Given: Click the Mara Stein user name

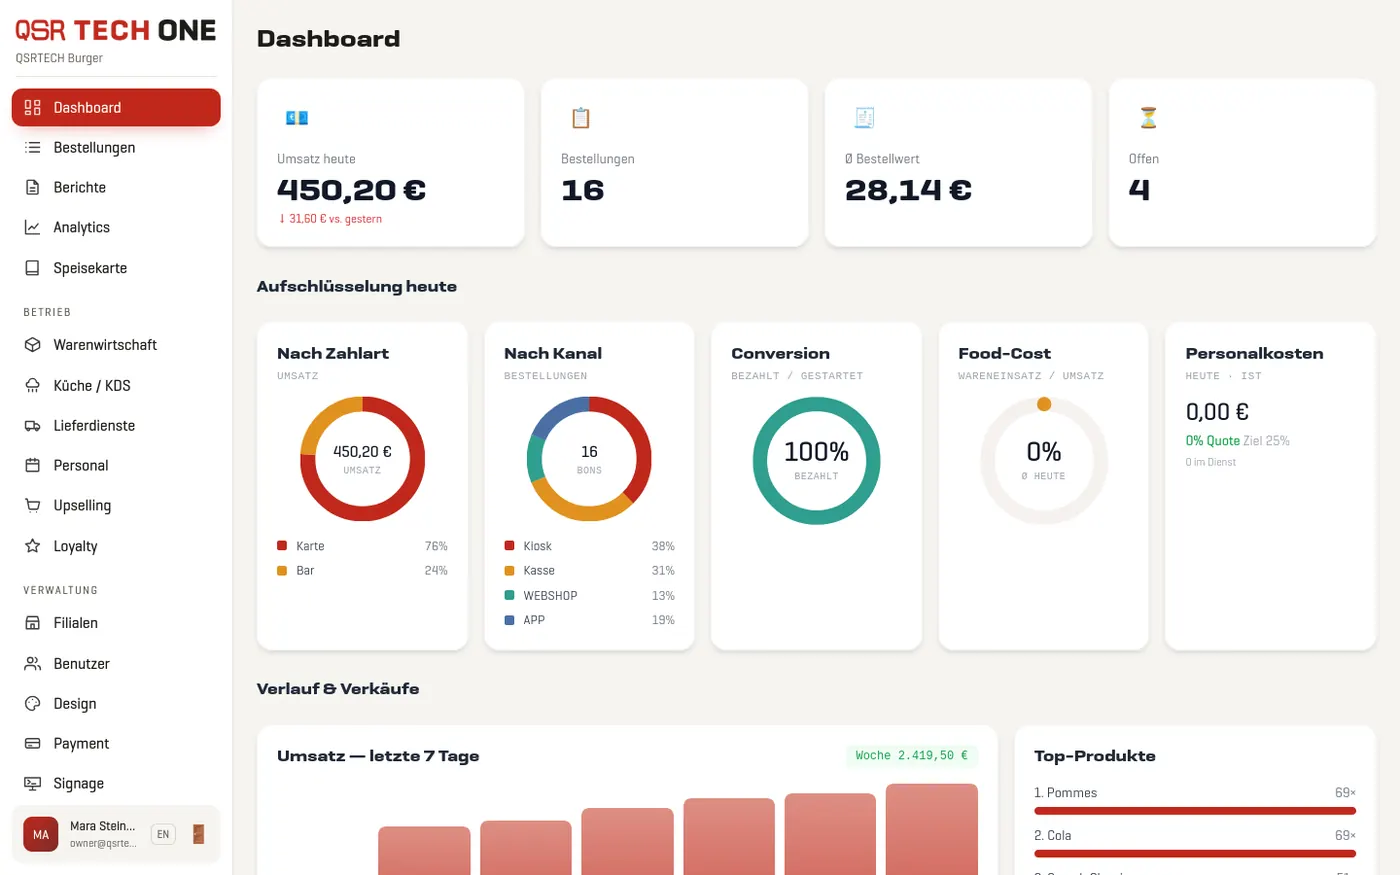Looking at the screenshot, I should 102,826.
